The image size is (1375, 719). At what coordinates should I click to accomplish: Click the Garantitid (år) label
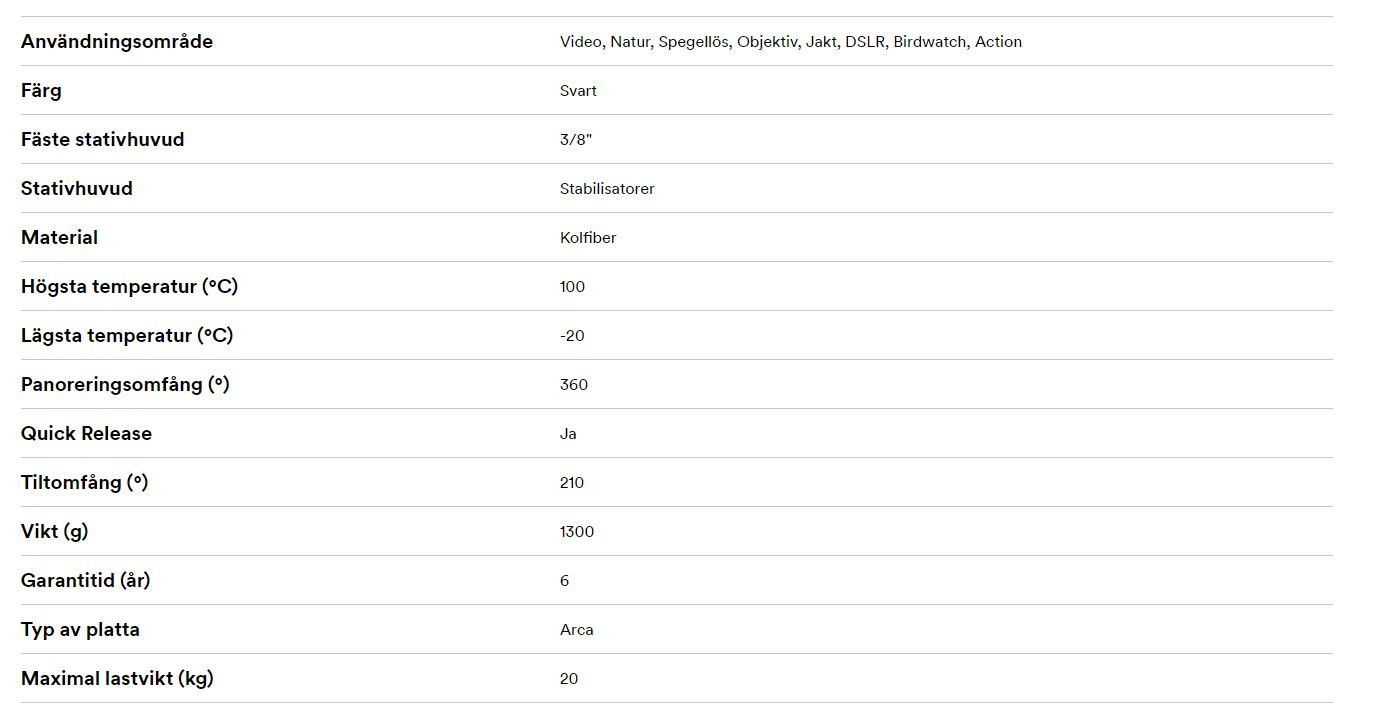86,581
